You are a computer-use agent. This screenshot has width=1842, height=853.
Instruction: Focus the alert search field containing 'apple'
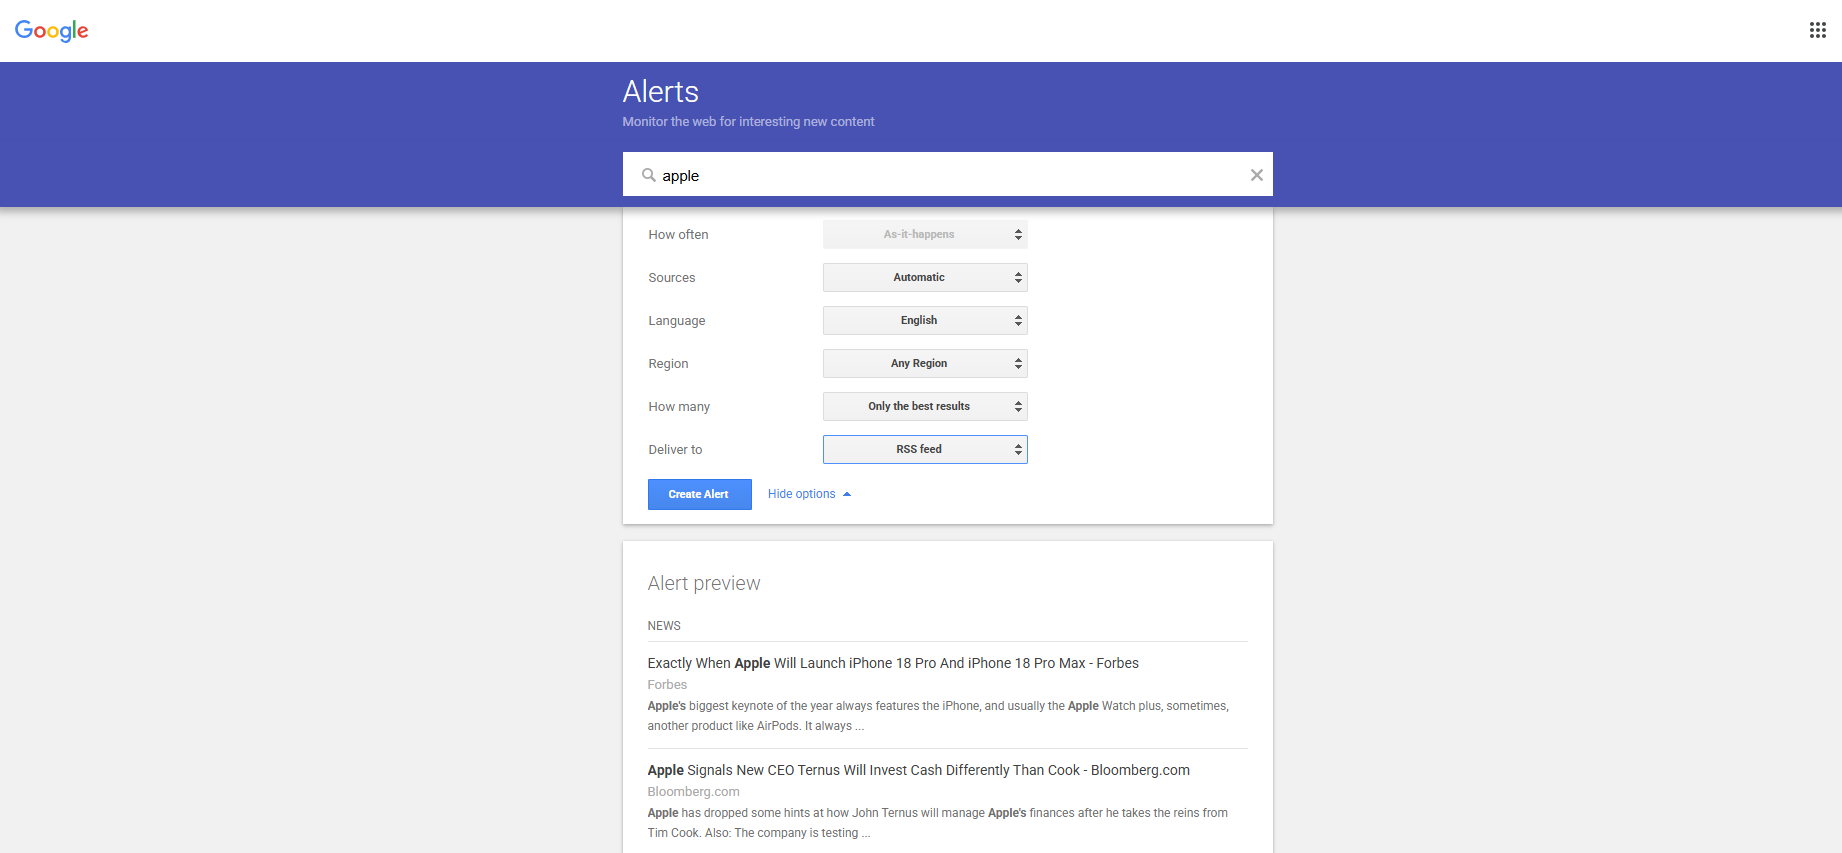(x=947, y=175)
